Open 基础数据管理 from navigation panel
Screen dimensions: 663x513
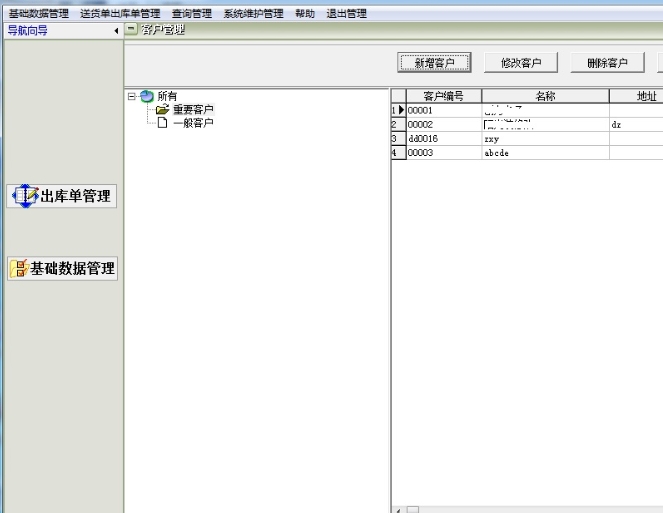(62, 269)
